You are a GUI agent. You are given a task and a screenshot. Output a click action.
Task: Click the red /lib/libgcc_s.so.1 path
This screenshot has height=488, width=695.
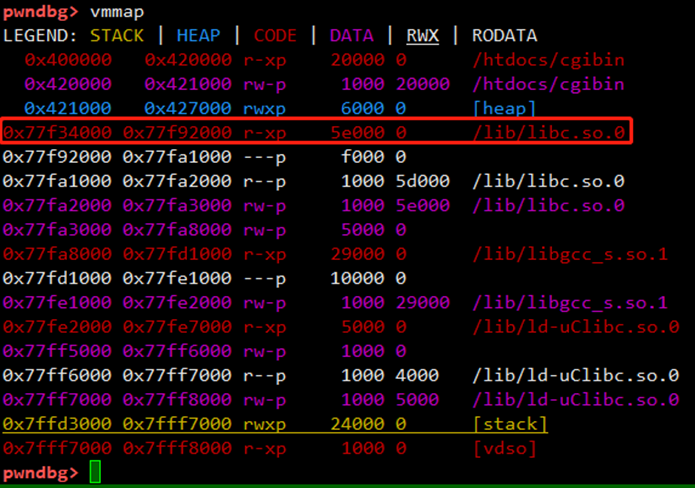(x=570, y=254)
